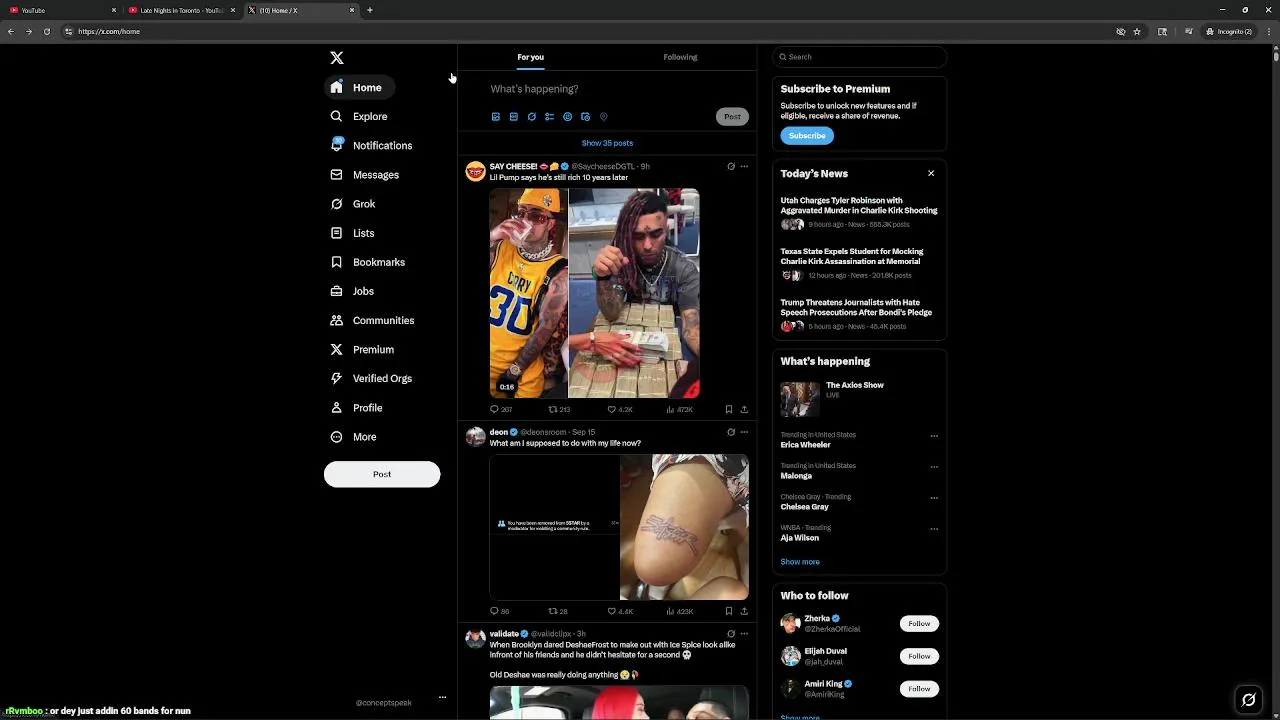Switch to the For you tab

[530, 57]
